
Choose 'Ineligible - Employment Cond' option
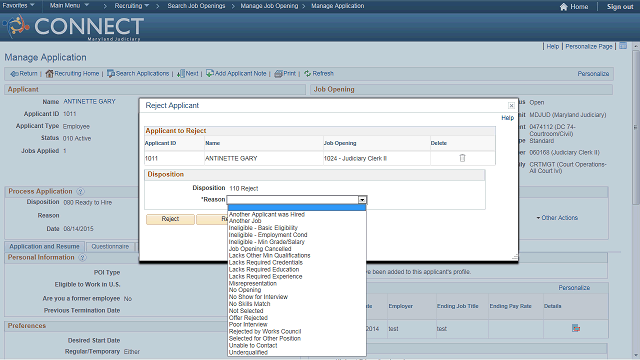(268, 235)
